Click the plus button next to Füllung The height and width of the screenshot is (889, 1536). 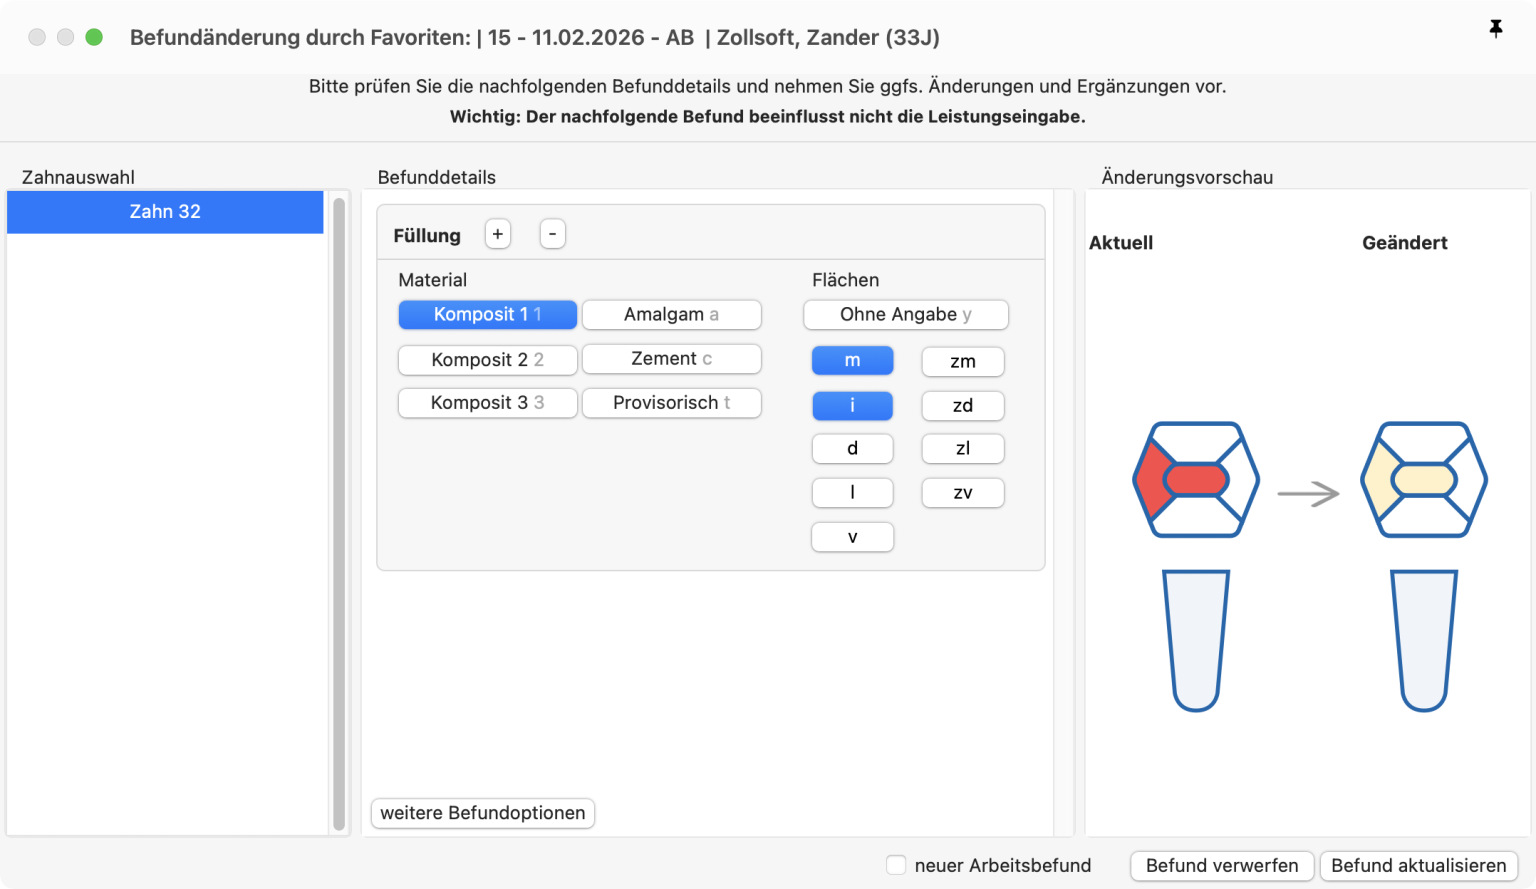[497, 234]
